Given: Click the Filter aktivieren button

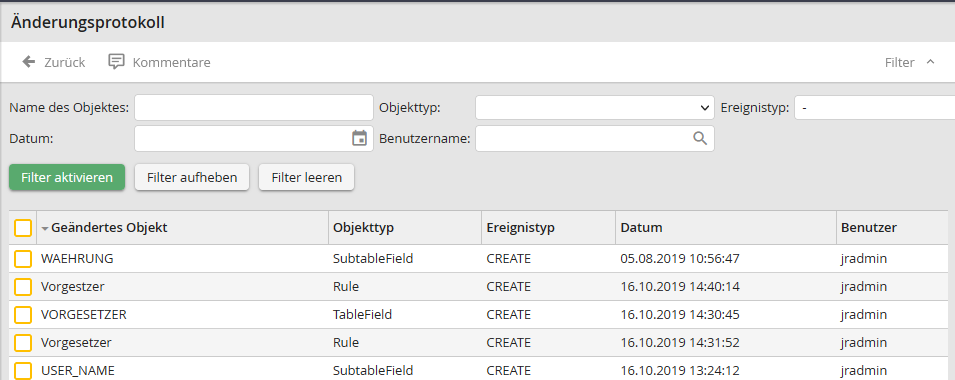Looking at the screenshot, I should 67,177.
